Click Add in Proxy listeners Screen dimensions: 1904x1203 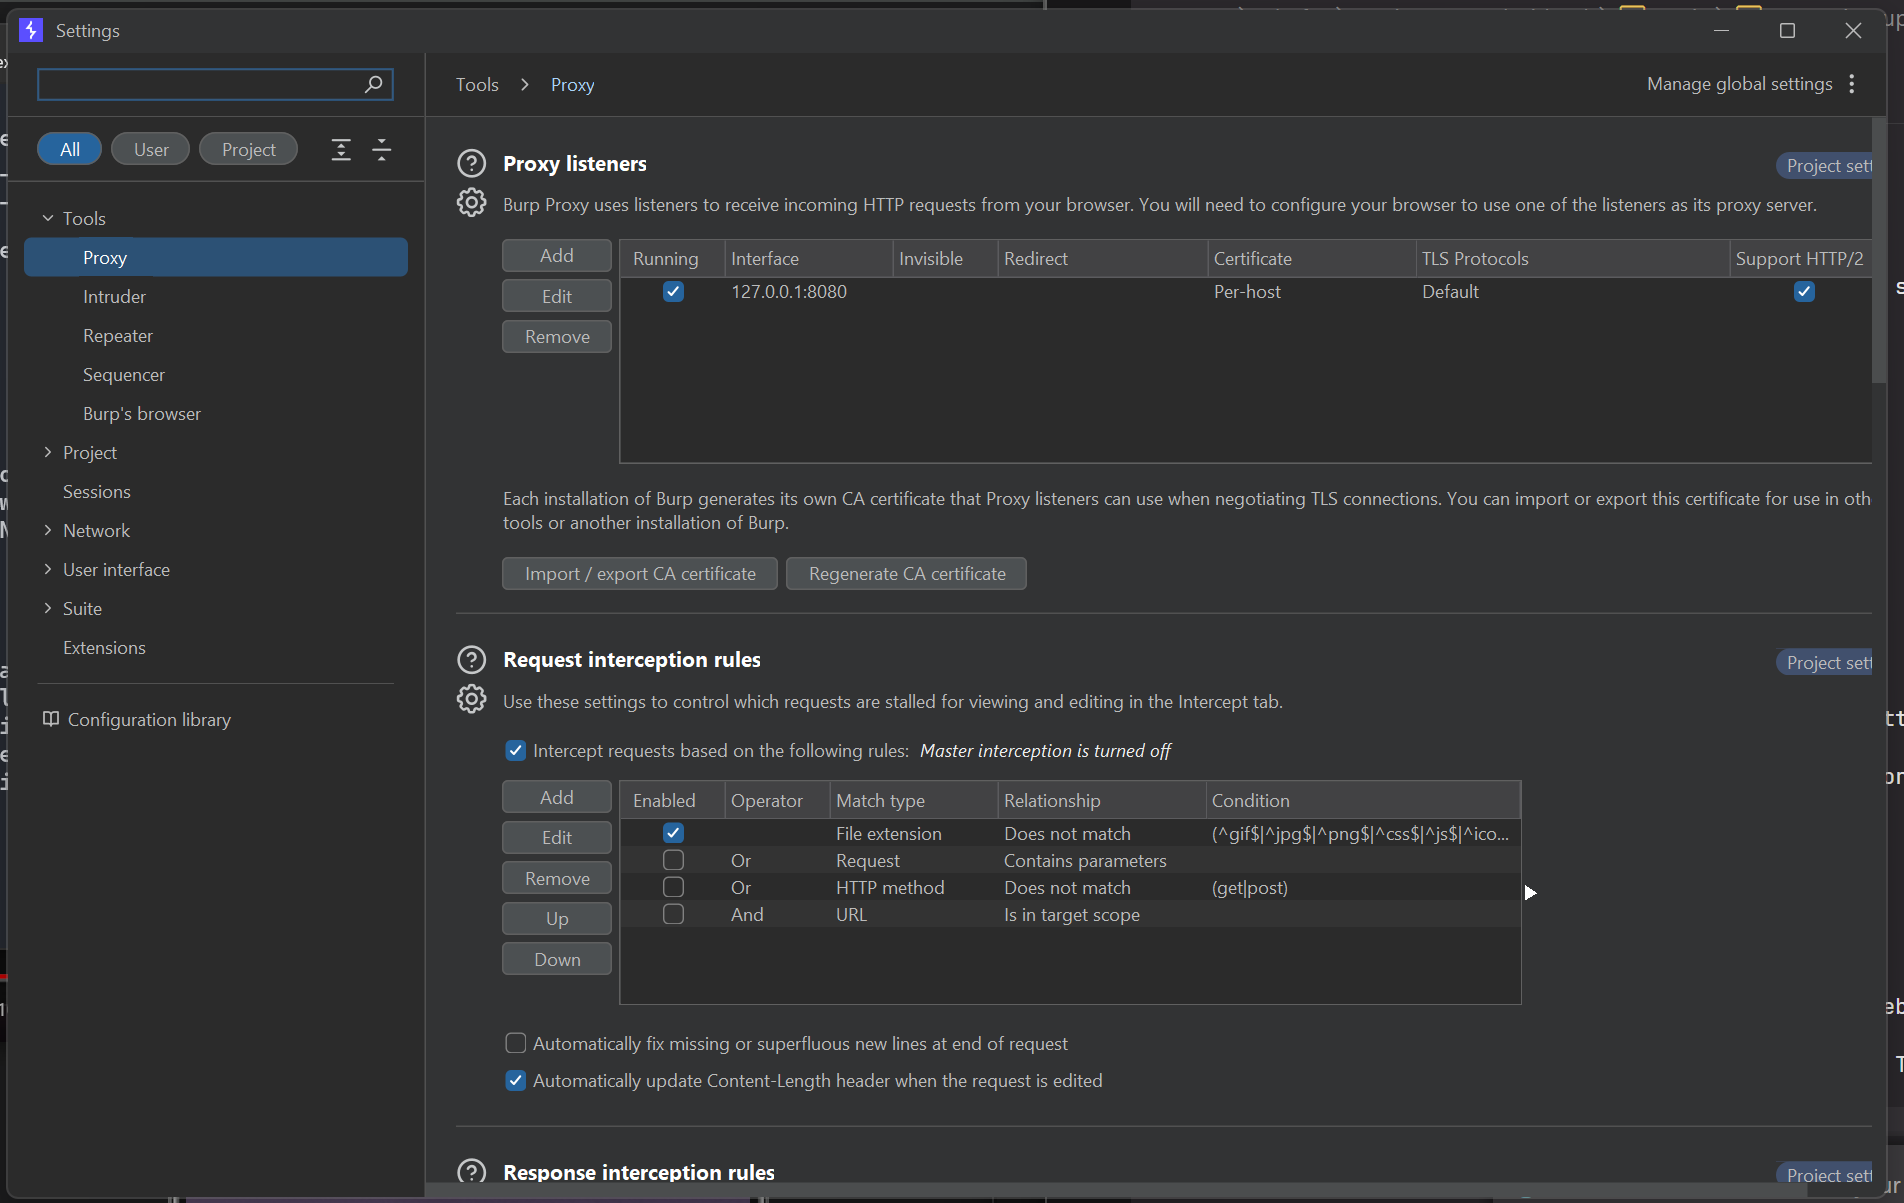tap(557, 256)
